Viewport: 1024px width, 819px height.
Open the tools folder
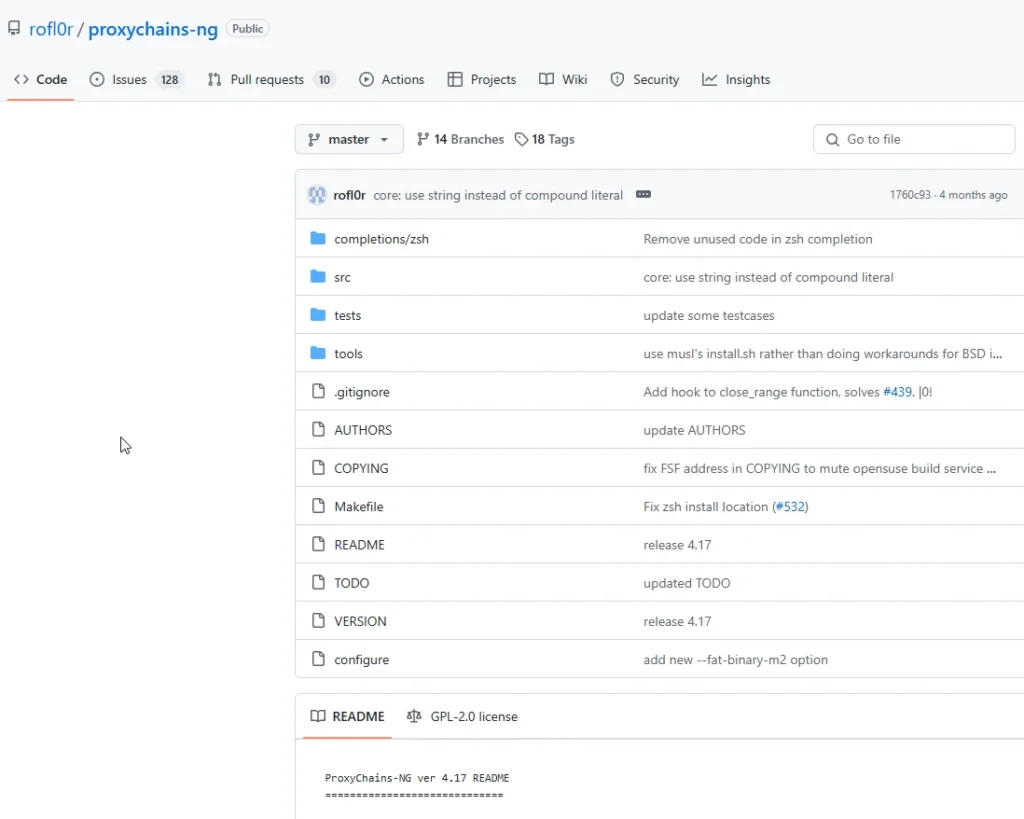[x=348, y=354]
